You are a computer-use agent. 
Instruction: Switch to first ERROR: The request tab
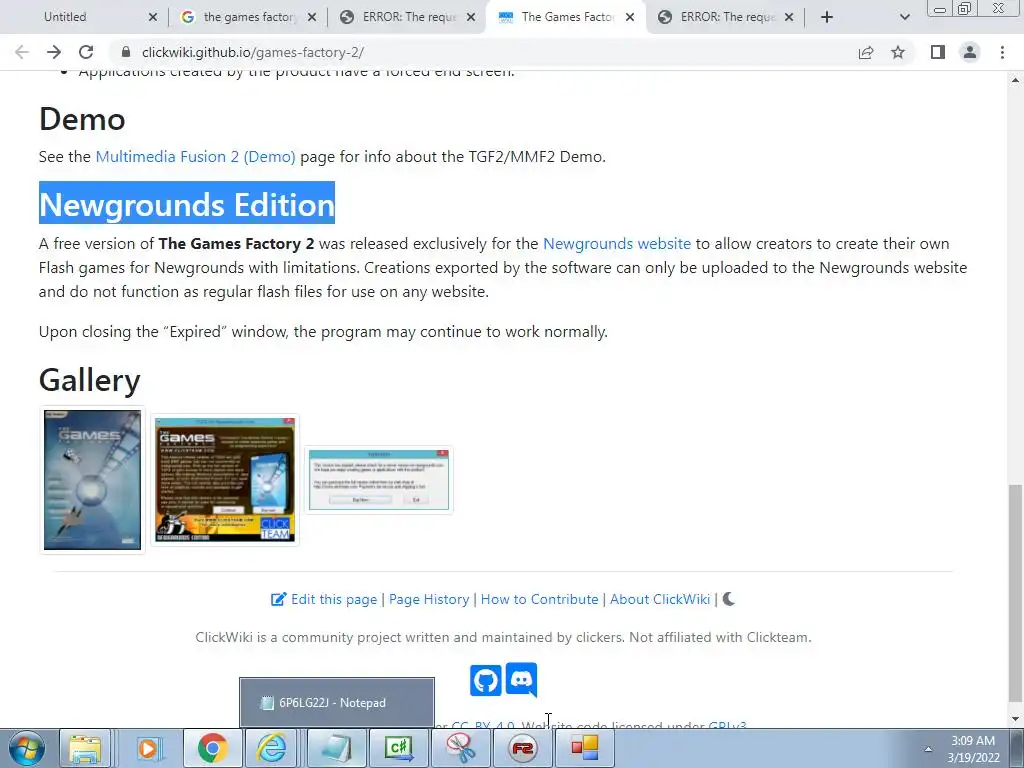pos(408,17)
